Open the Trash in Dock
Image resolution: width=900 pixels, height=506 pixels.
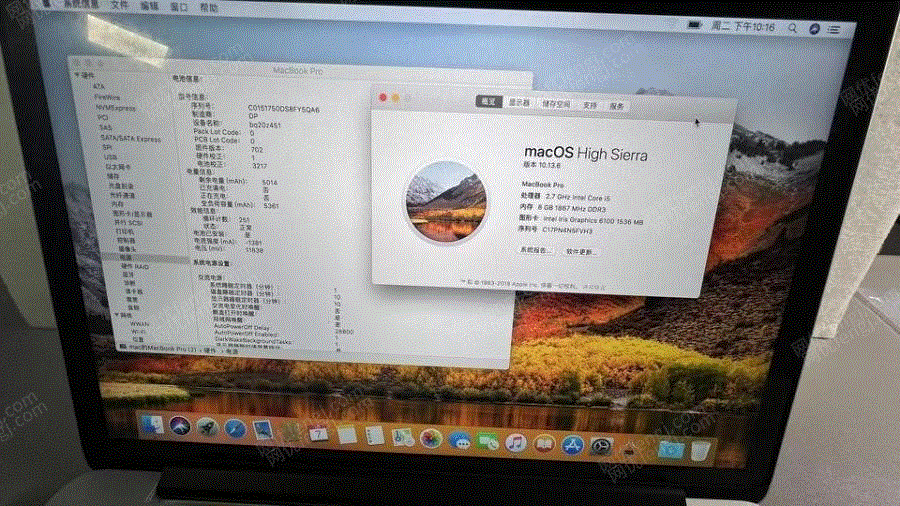700,451
